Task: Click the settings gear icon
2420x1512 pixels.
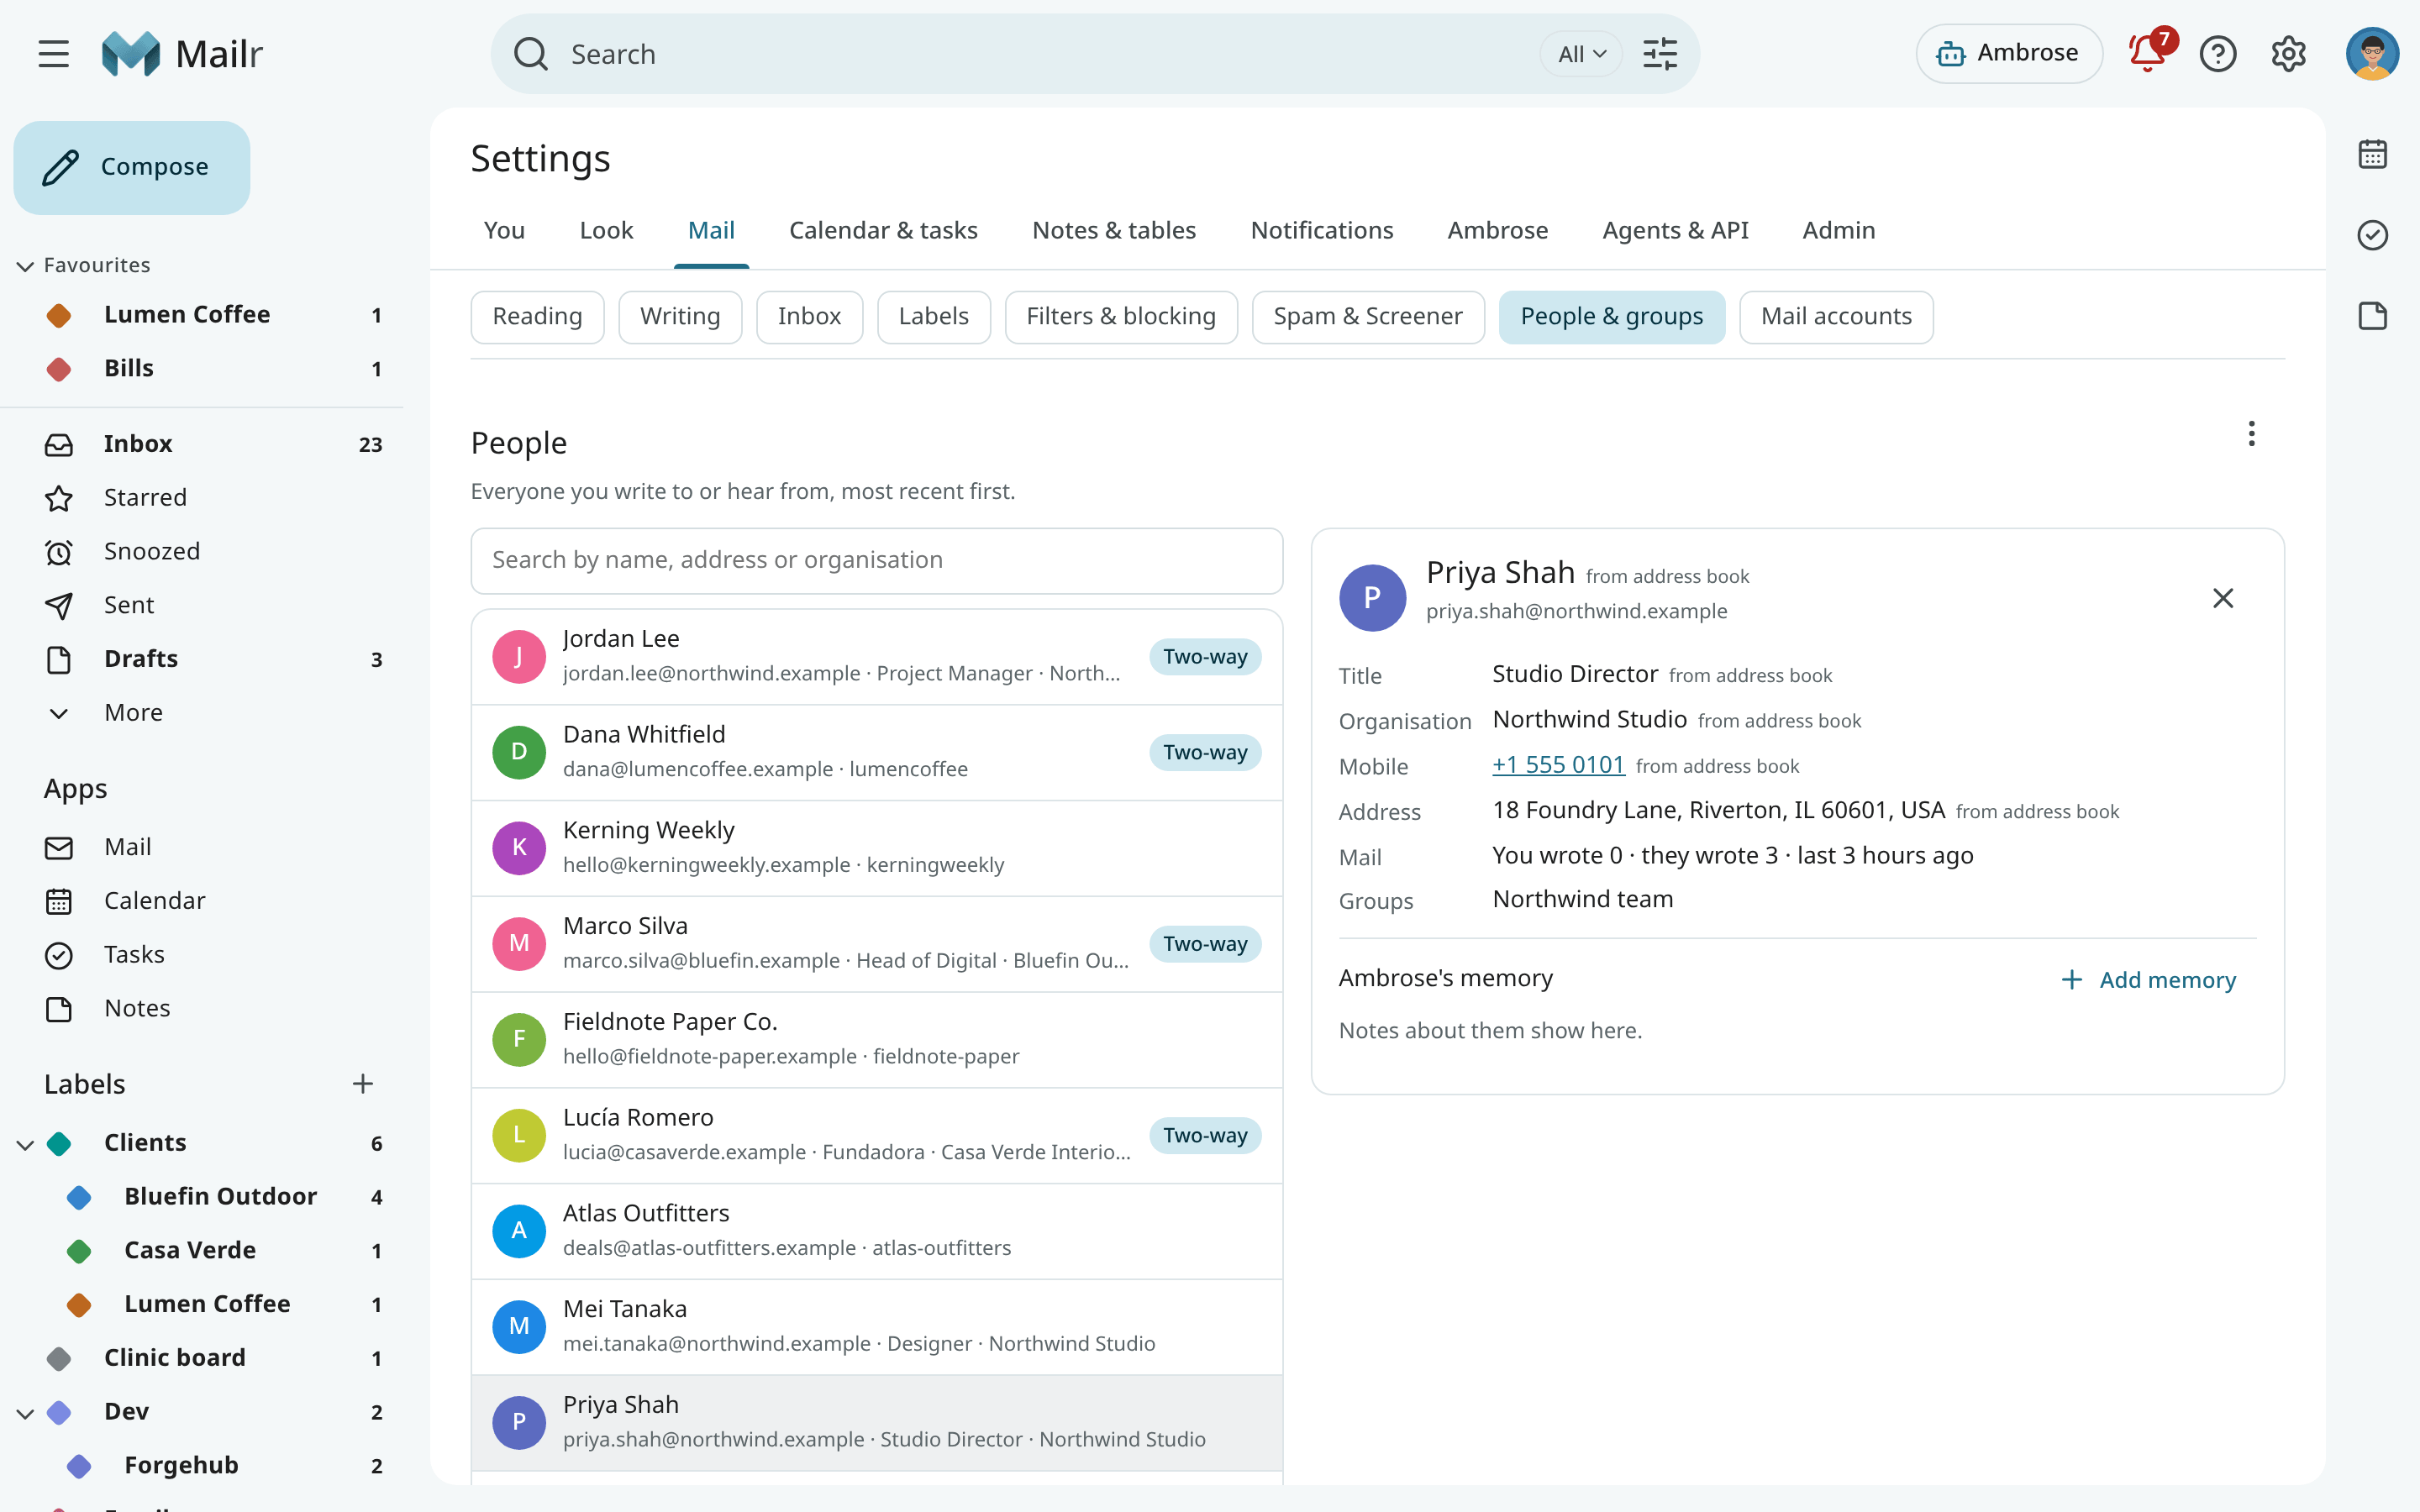Action: (2288, 54)
